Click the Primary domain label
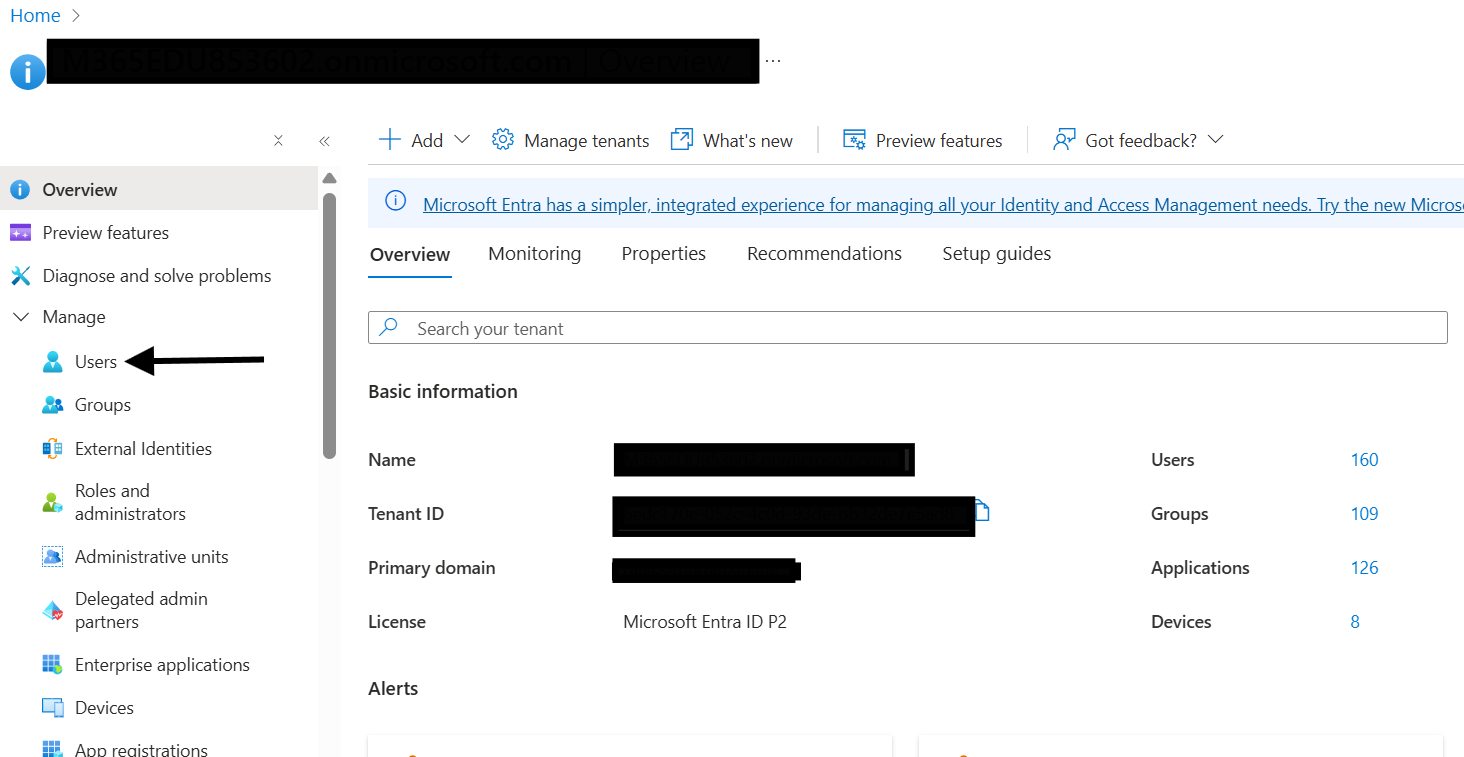 tap(432, 568)
